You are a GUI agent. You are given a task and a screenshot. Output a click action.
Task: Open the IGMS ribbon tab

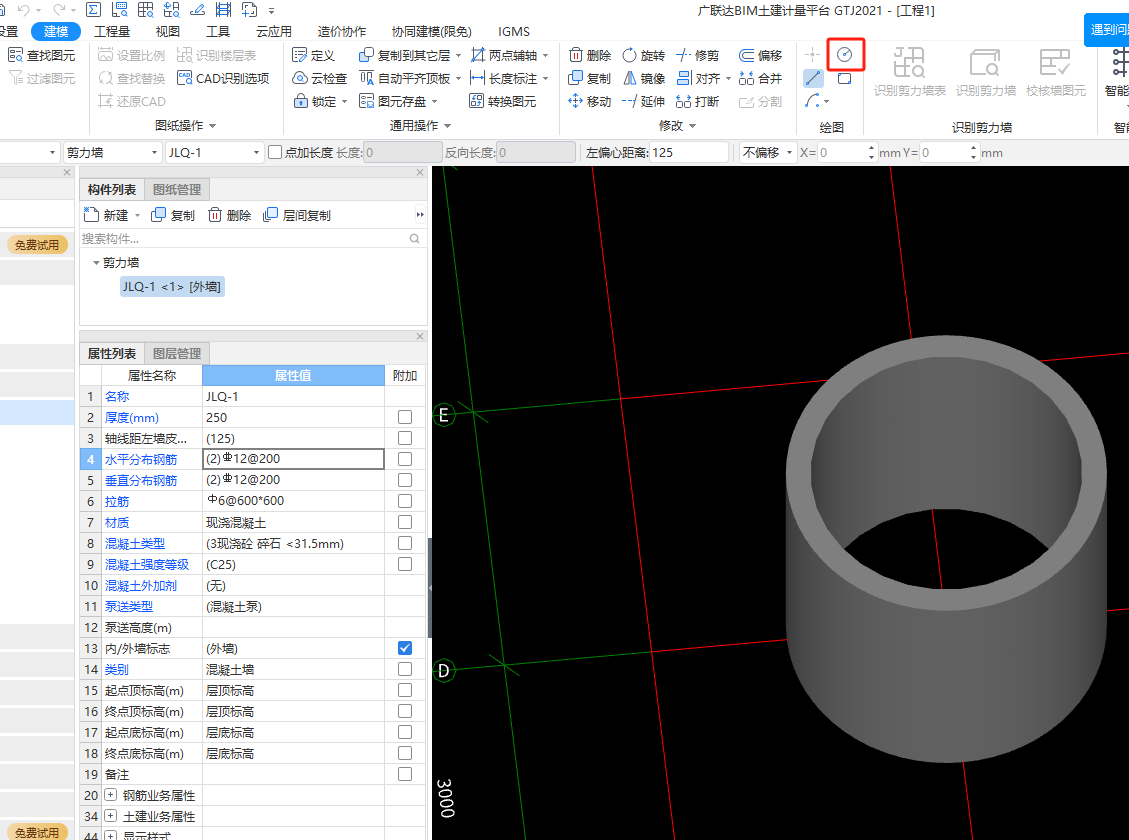coord(513,32)
